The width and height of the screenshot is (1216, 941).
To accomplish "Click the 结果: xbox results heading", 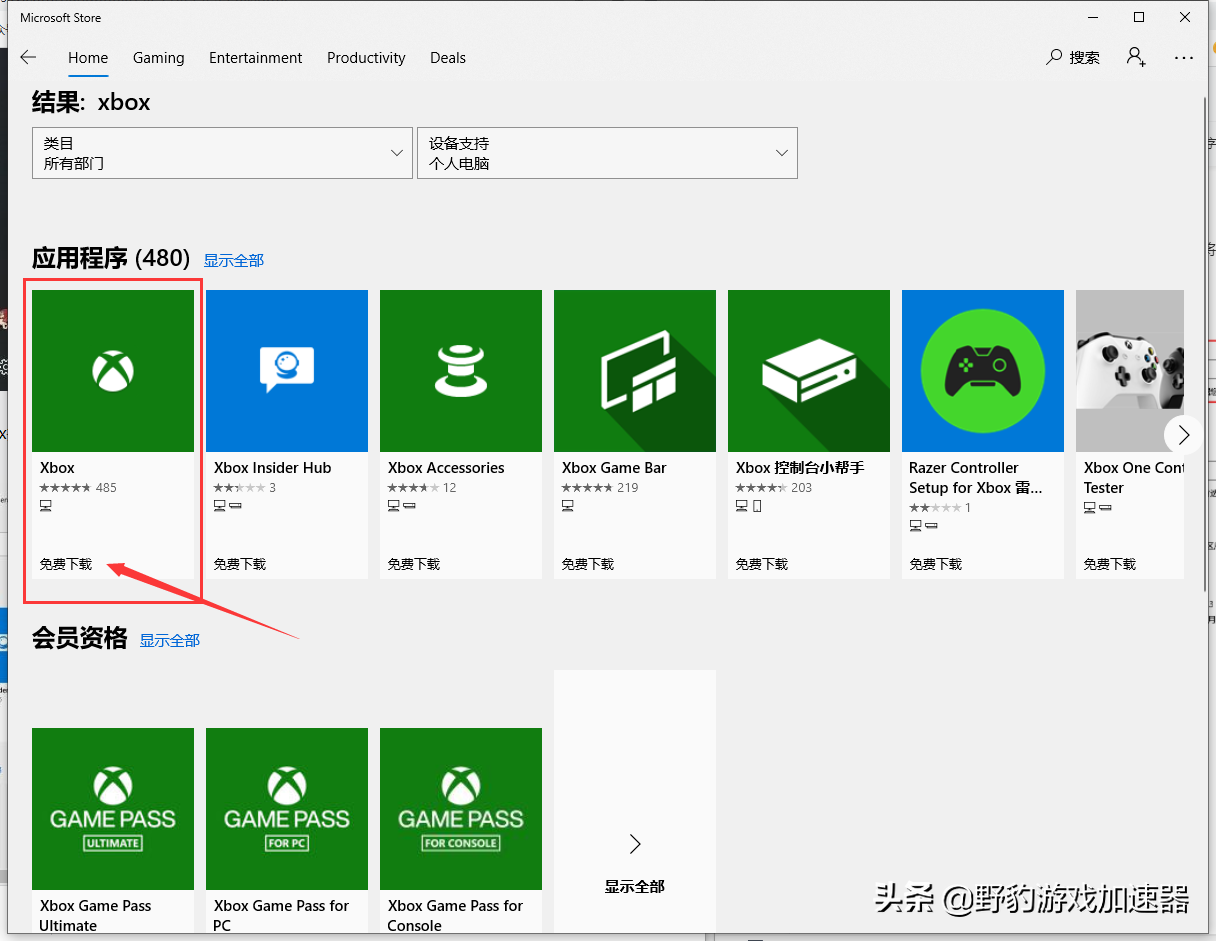I will point(91,102).
